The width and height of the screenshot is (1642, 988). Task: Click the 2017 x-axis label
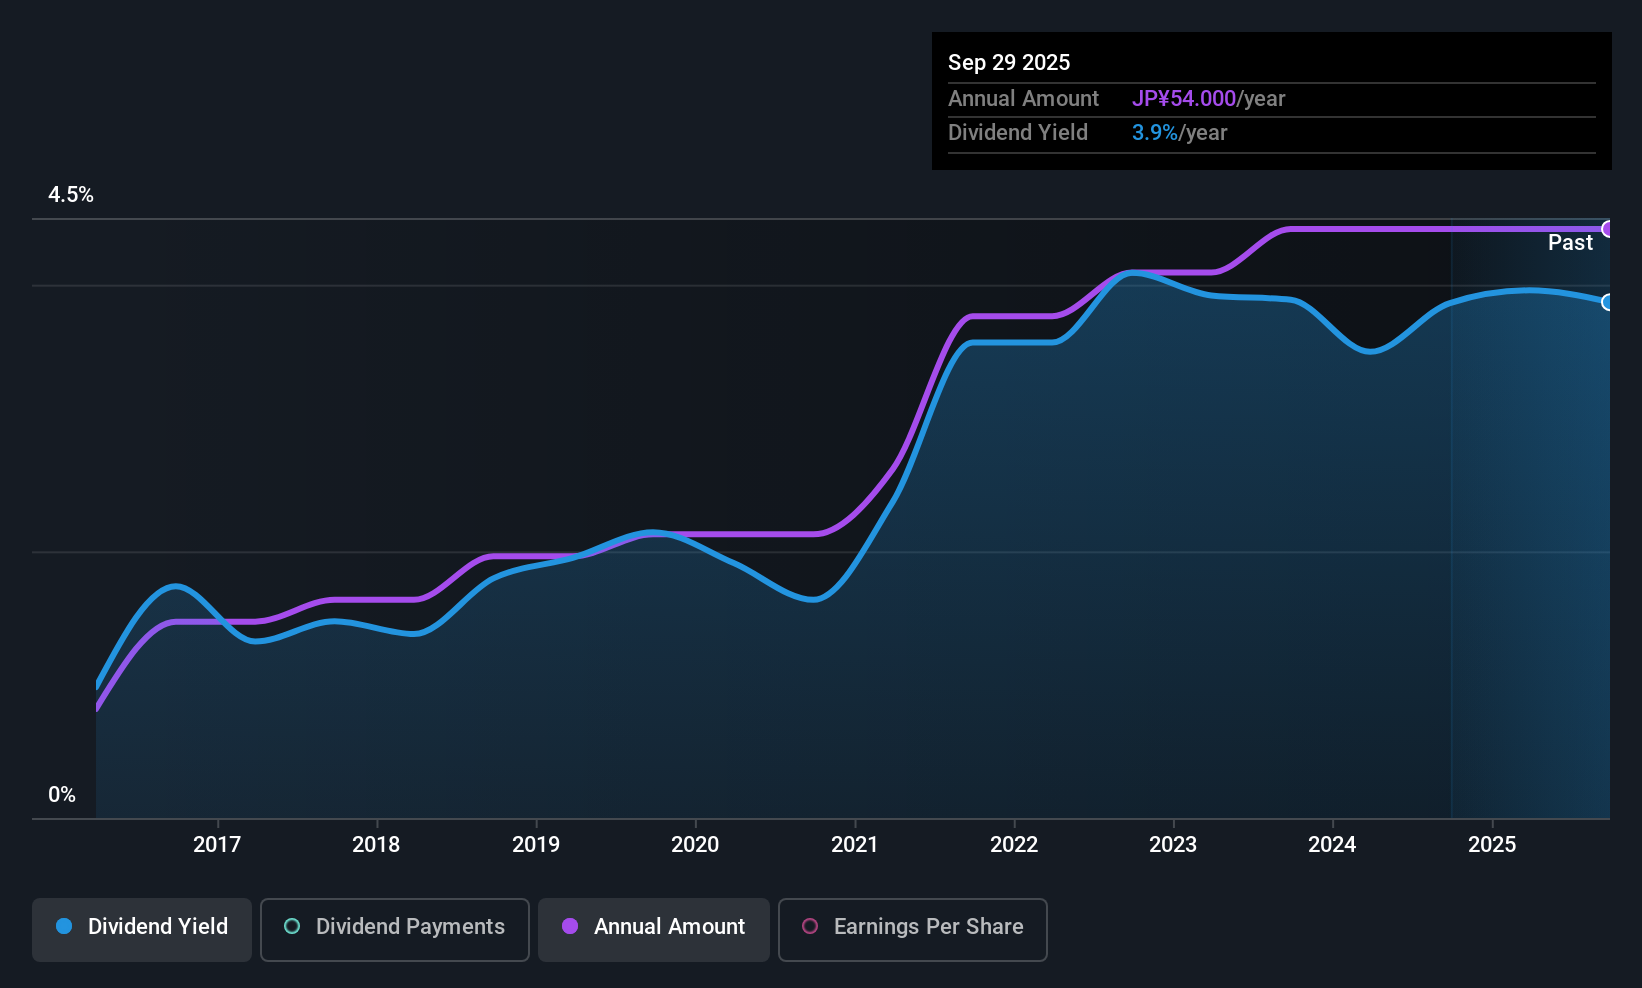(x=217, y=845)
